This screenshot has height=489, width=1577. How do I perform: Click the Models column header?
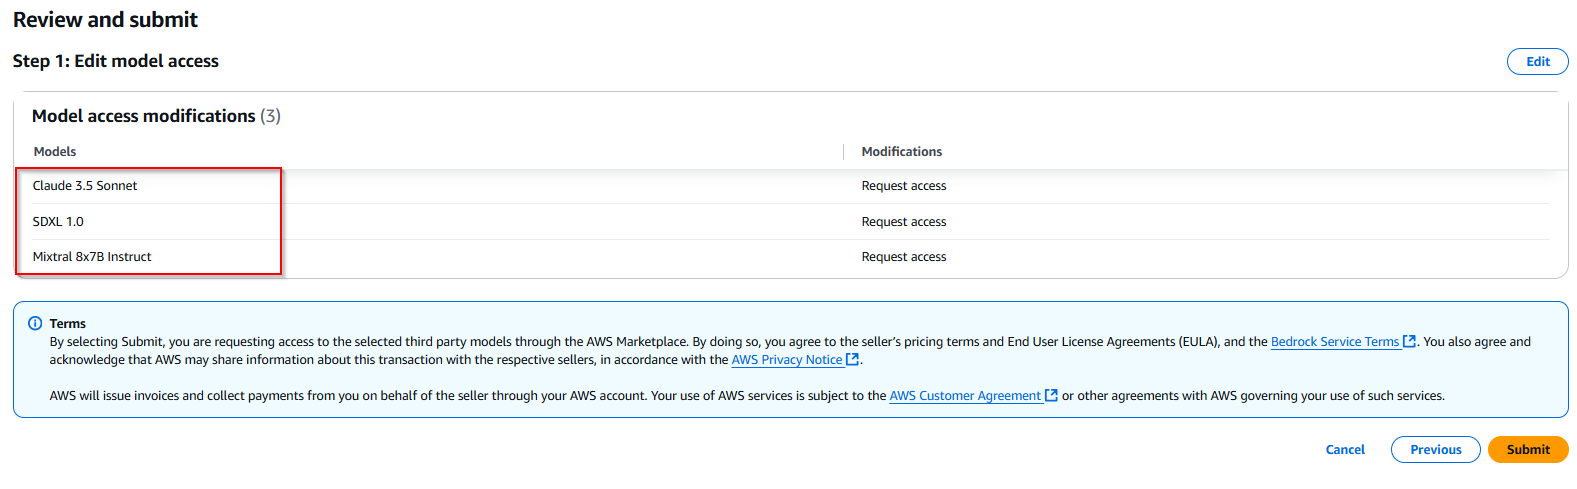55,152
